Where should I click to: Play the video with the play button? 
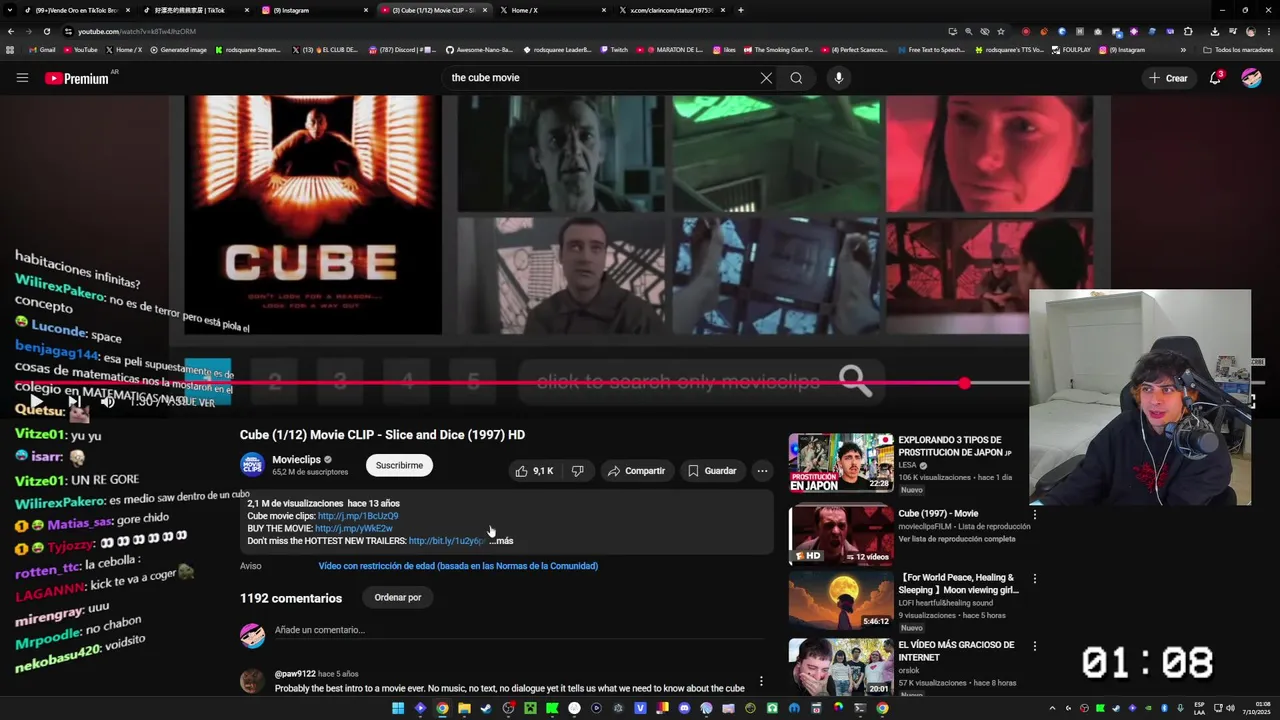coord(36,402)
